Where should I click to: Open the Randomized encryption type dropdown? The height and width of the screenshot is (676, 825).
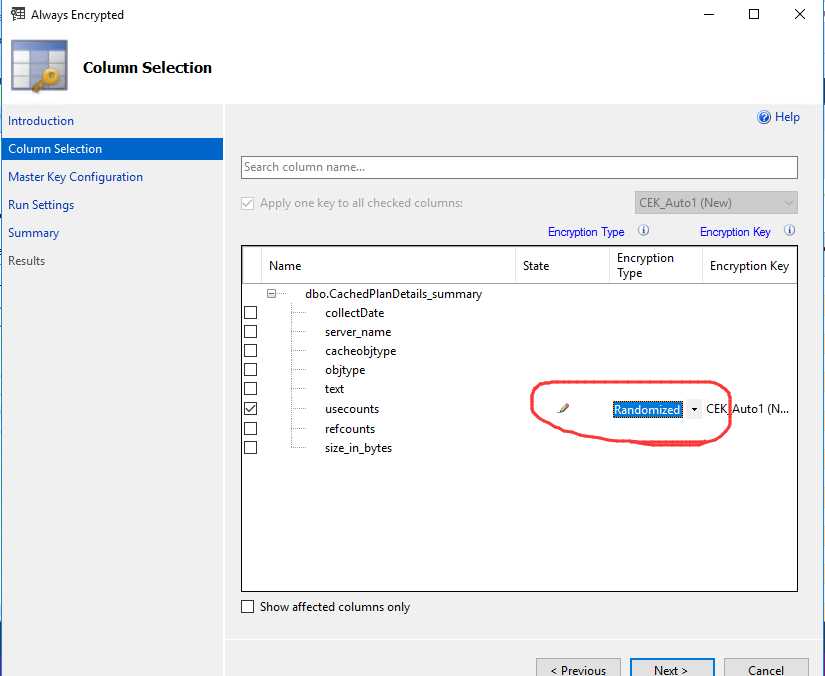click(x=694, y=409)
